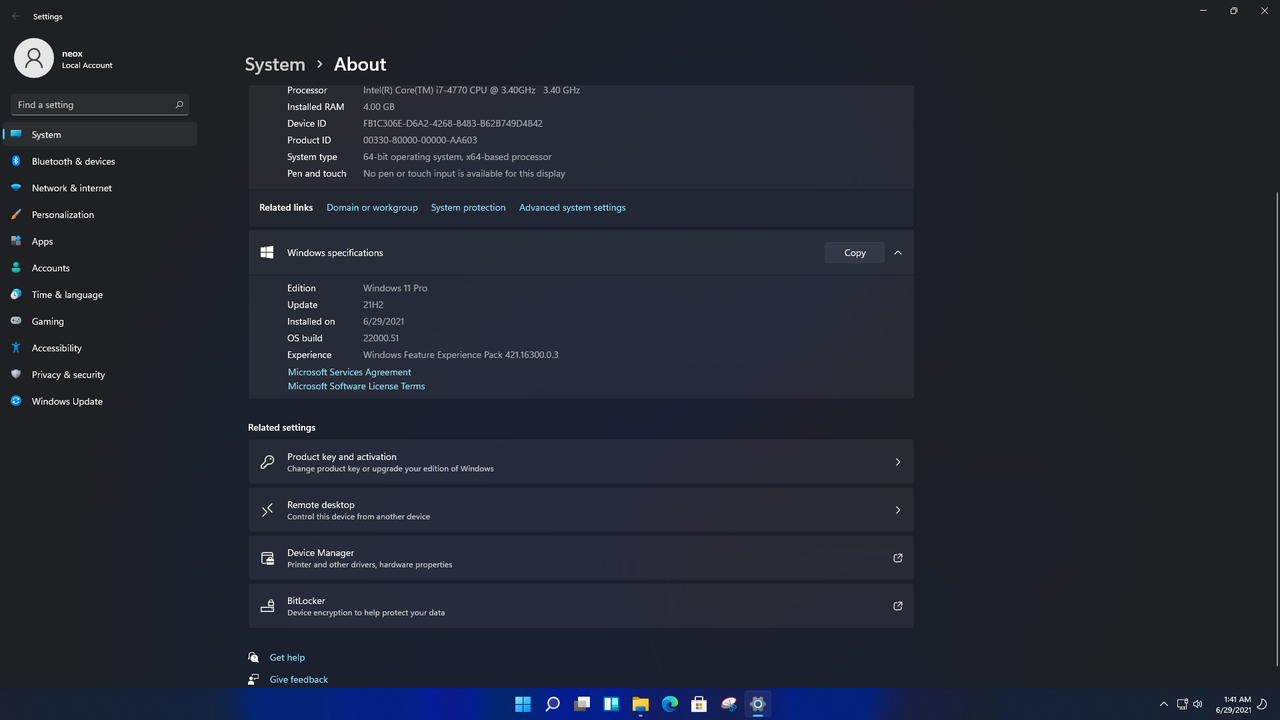Open the System protection link
The height and width of the screenshot is (720, 1280).
pyautogui.click(x=468, y=208)
